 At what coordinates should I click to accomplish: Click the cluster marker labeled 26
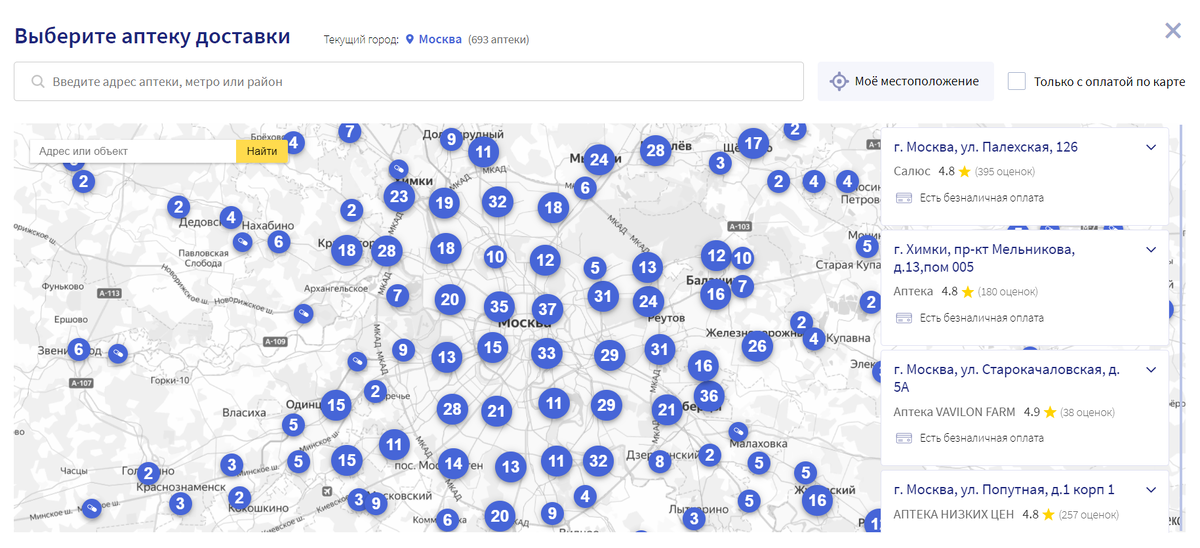pos(757,347)
